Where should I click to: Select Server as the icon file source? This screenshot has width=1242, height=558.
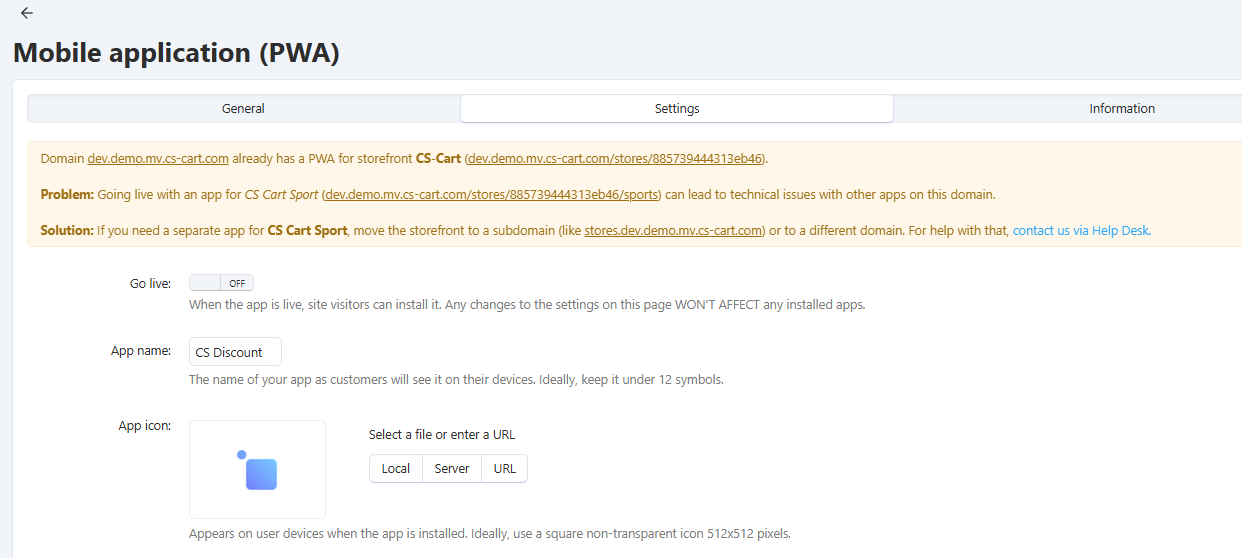tap(452, 469)
